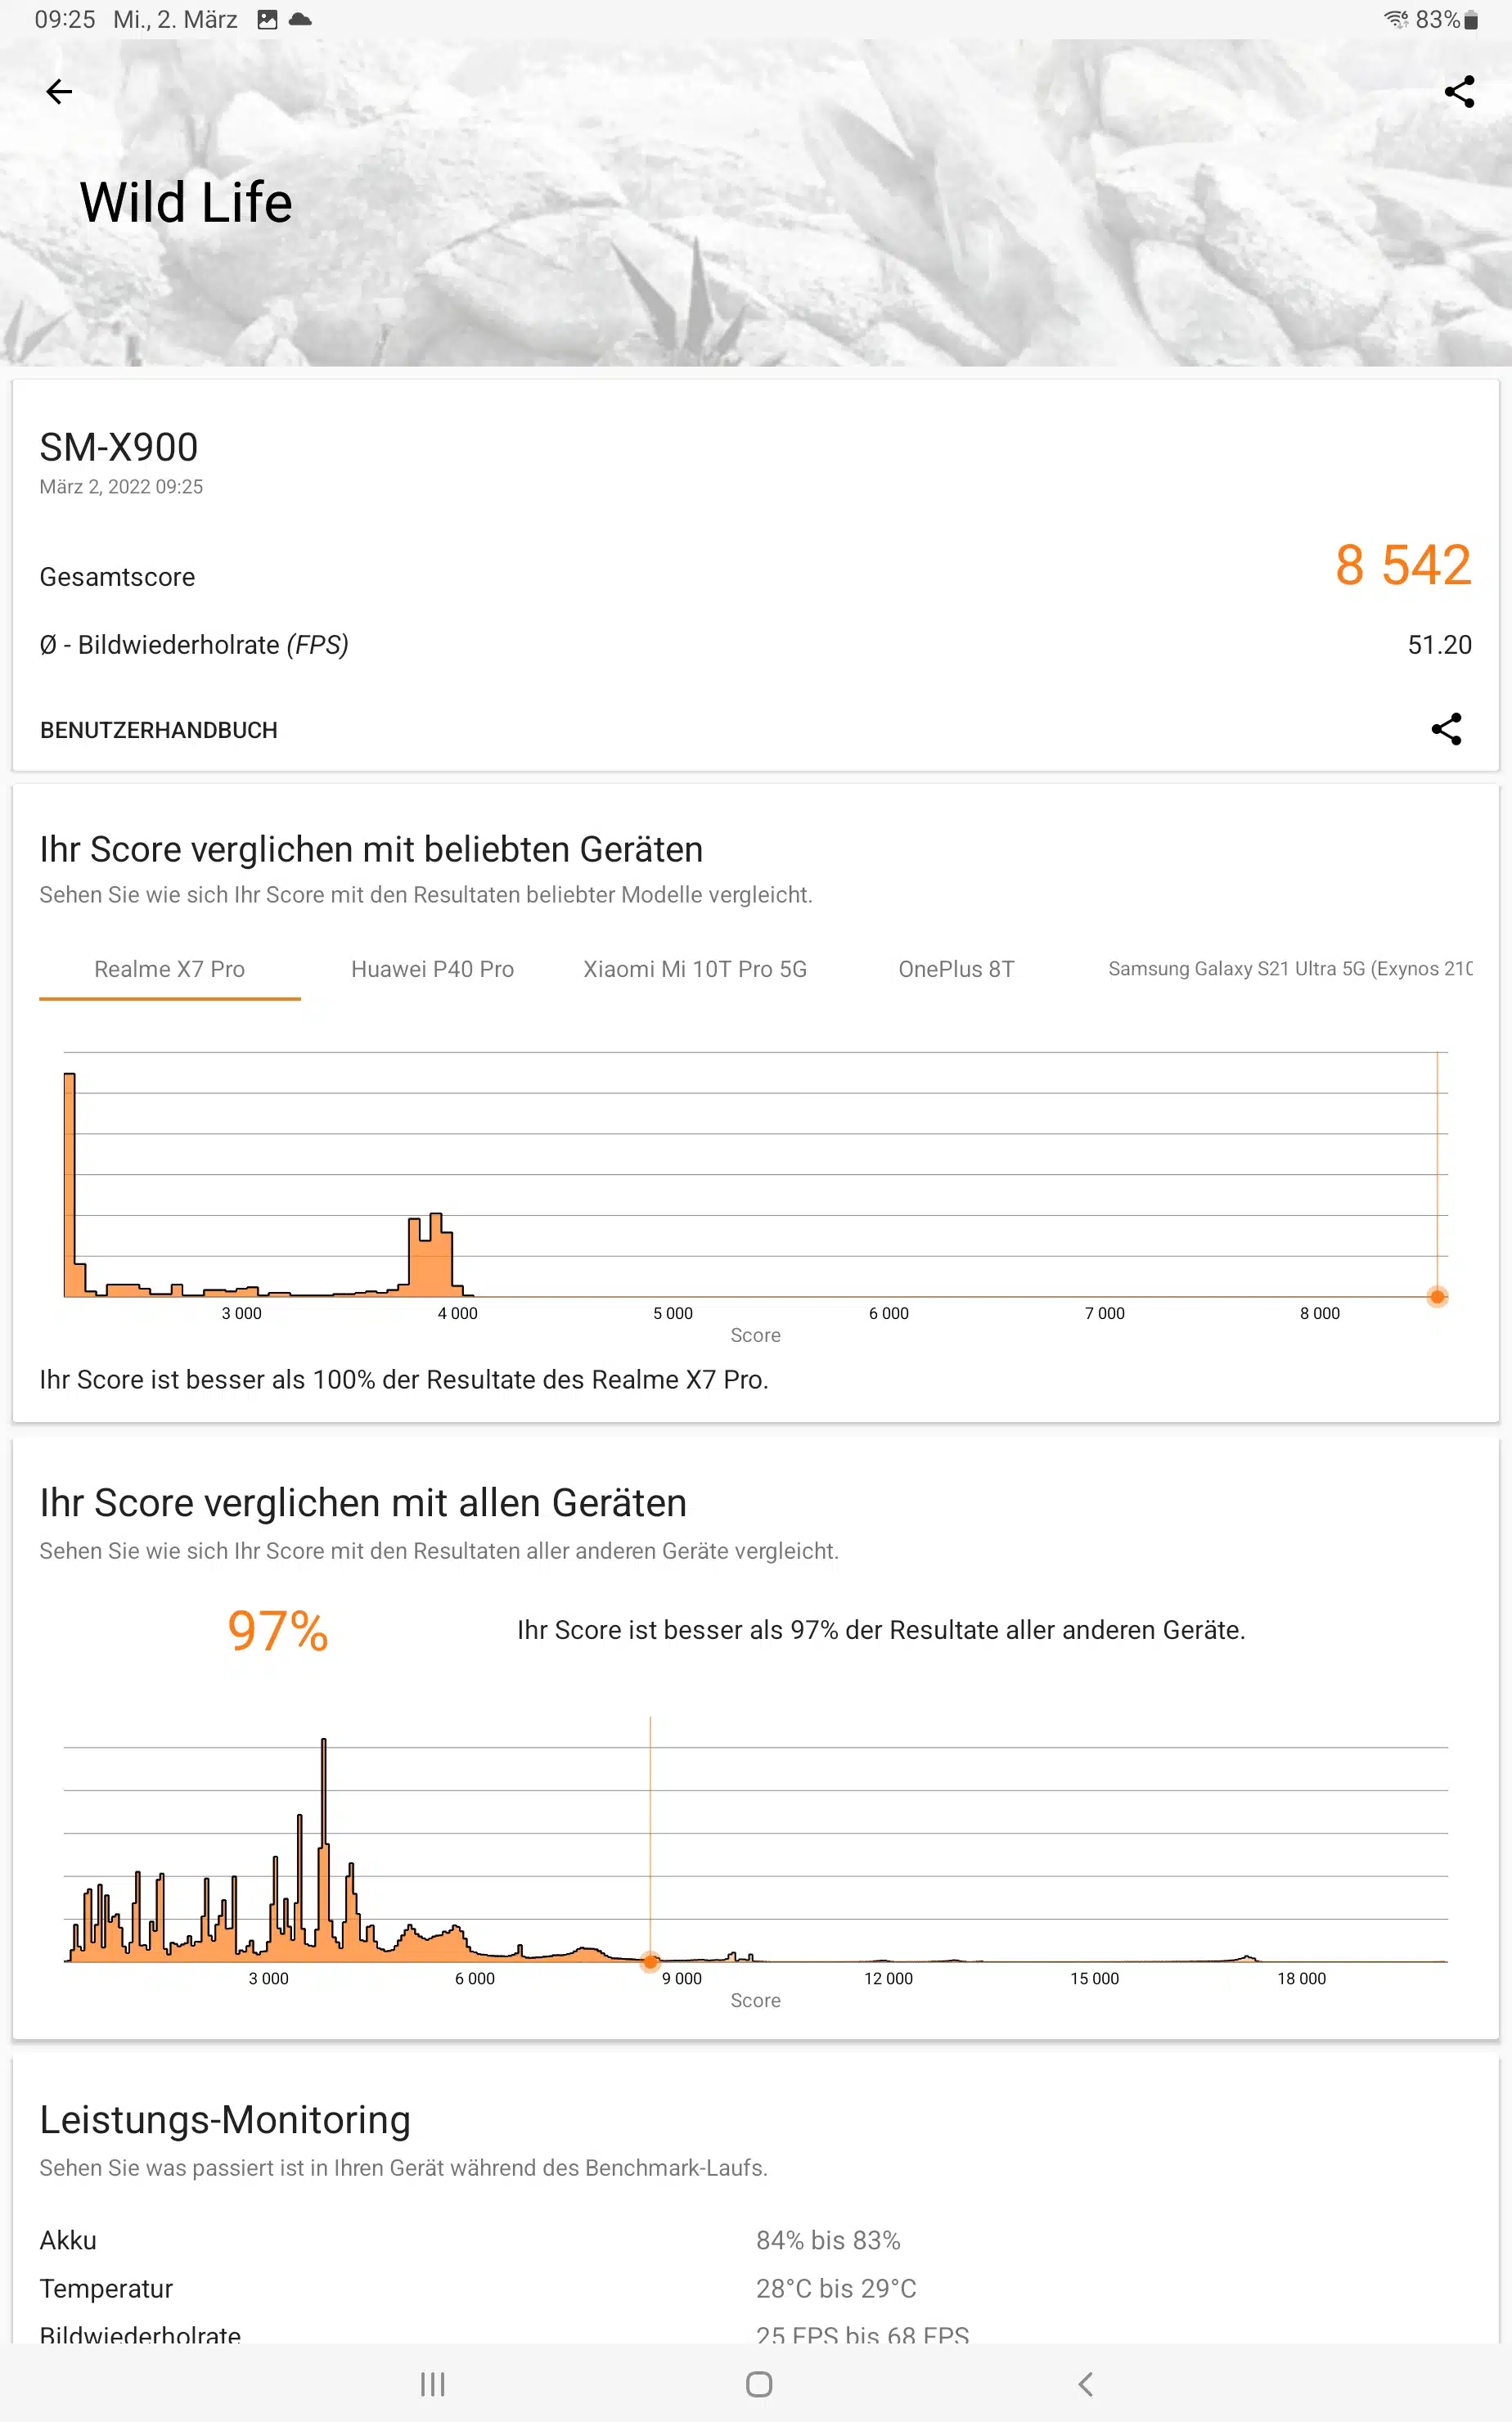Image resolution: width=1512 pixels, height=2422 pixels.
Task: Open the OnePlus 8T comparison tab
Action: tap(956, 969)
